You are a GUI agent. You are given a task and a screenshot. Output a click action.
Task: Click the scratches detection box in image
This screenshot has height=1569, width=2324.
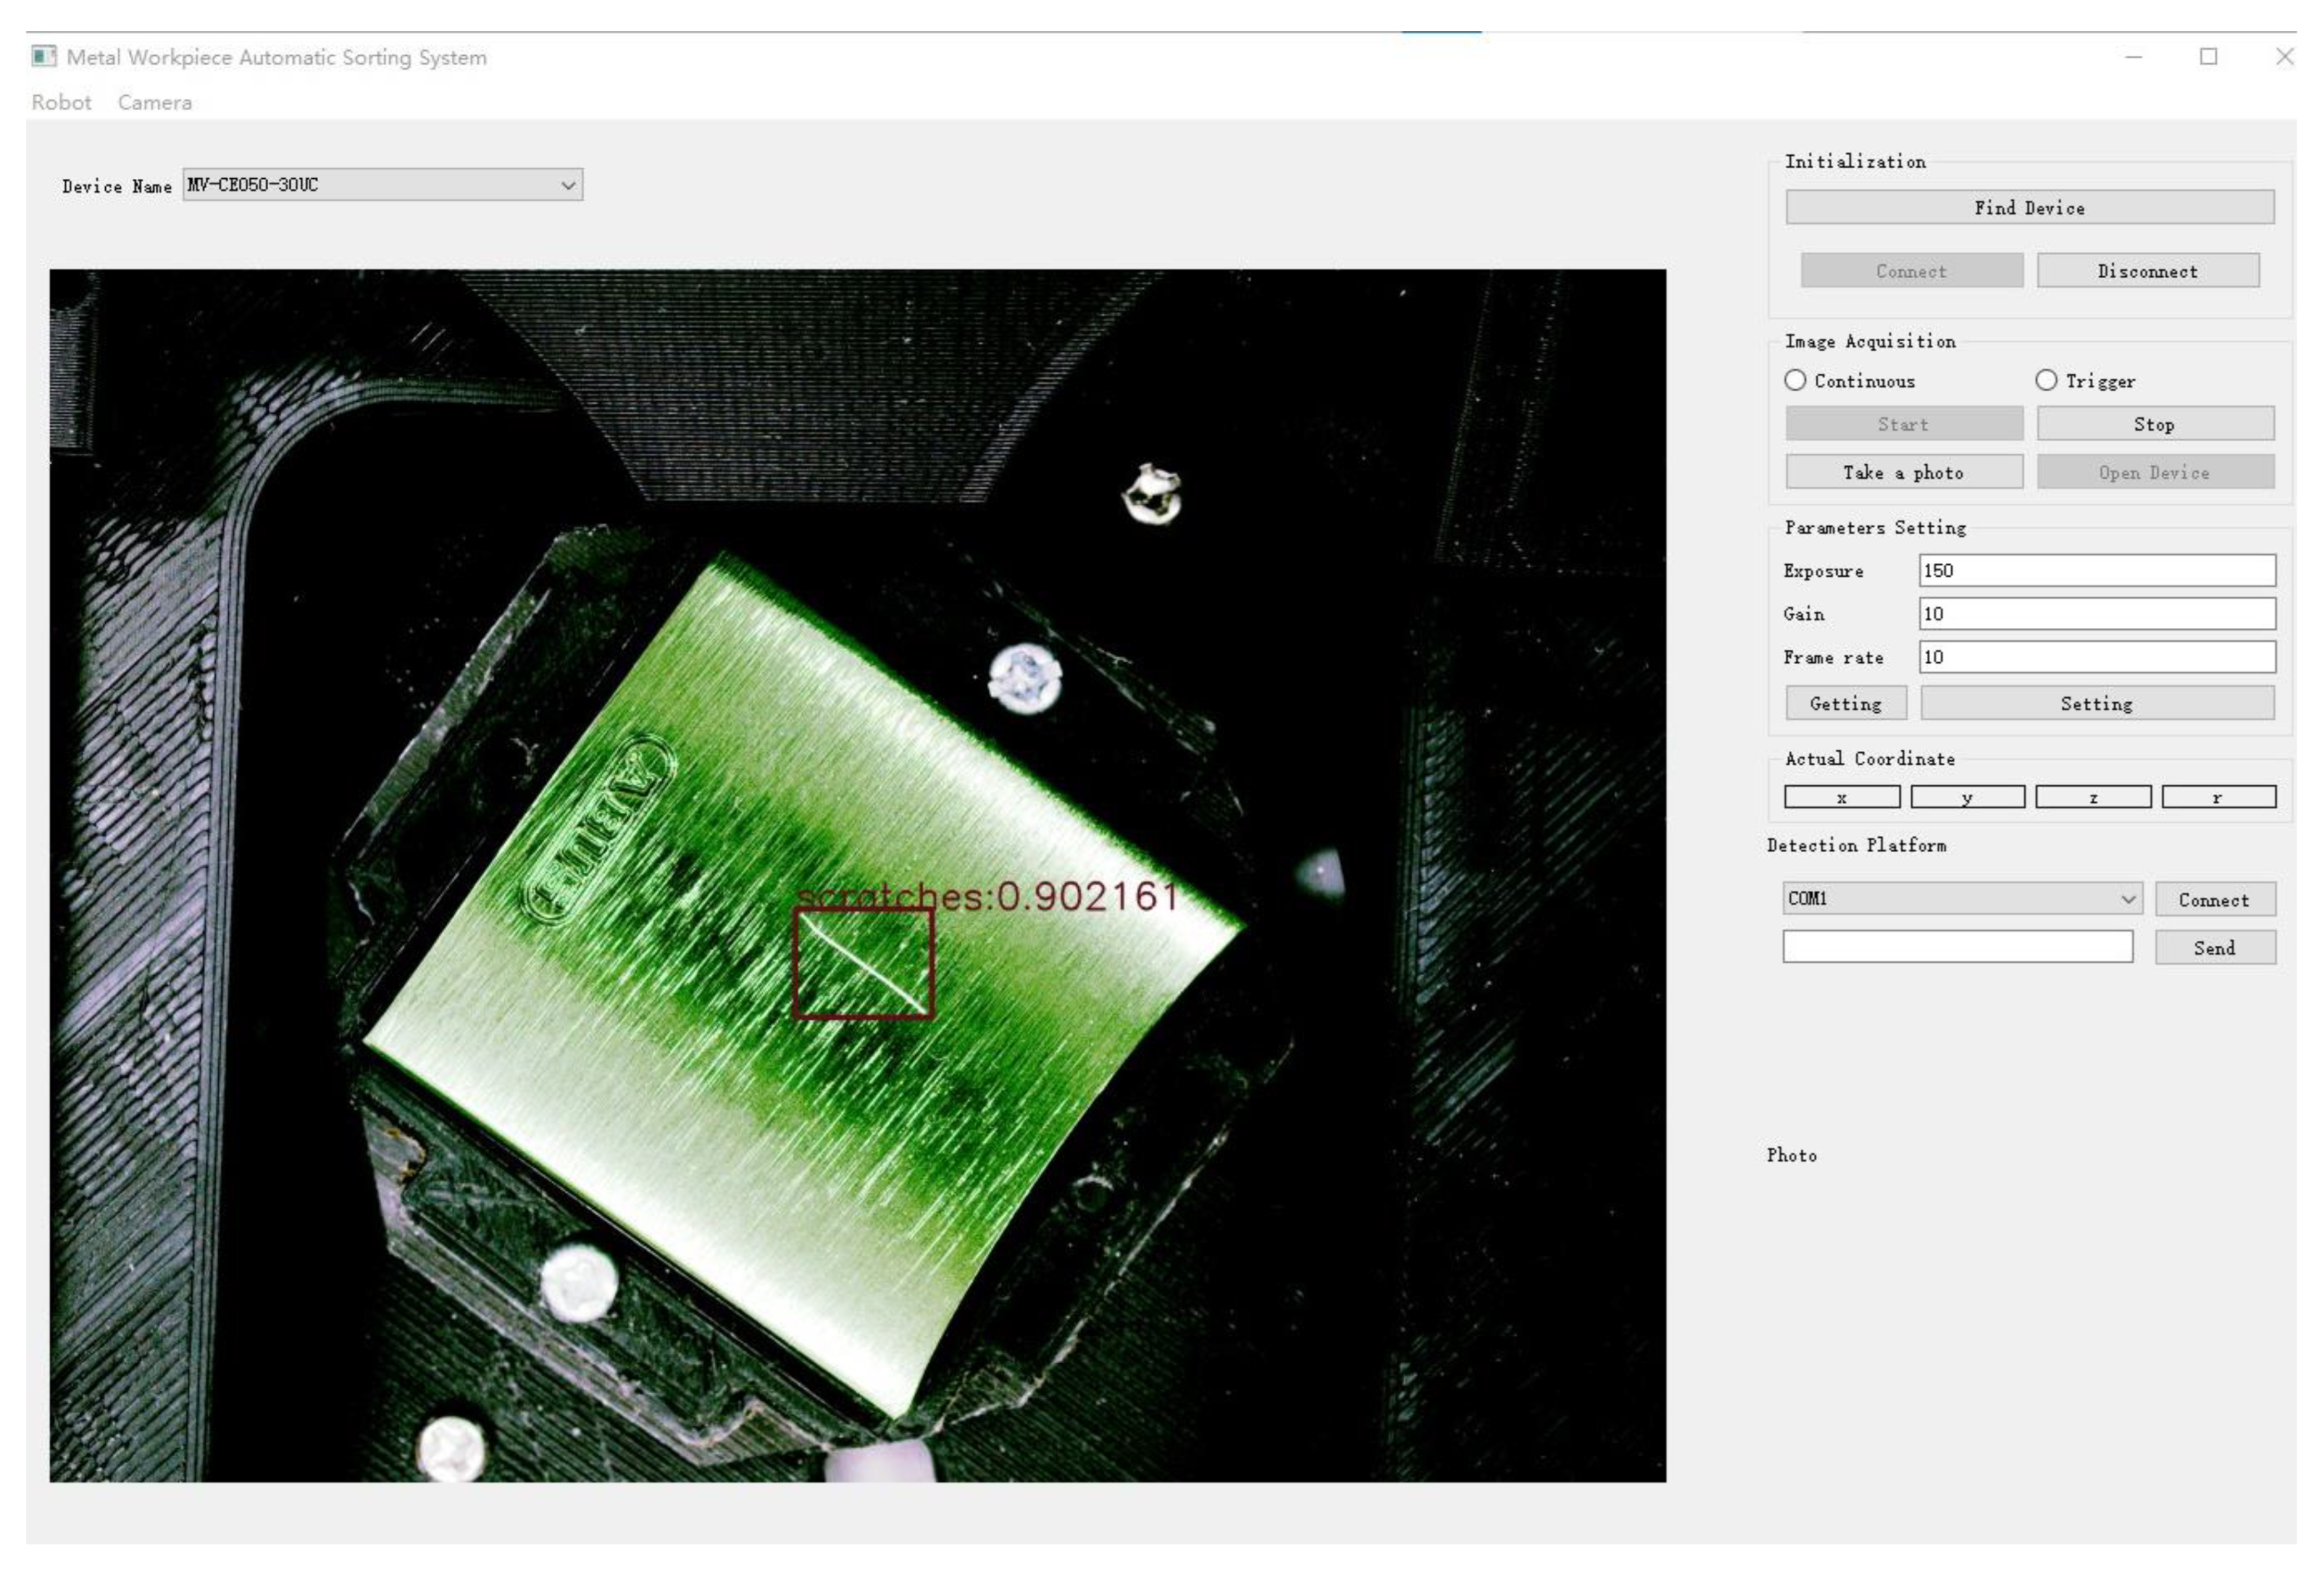pyautogui.click(x=863, y=963)
